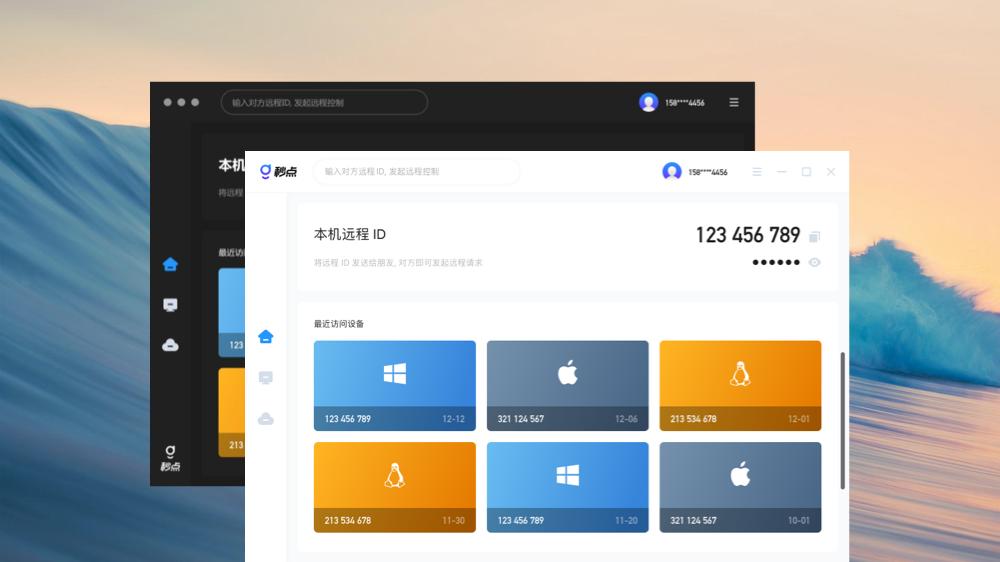Click the hidden password dots

click(776, 262)
